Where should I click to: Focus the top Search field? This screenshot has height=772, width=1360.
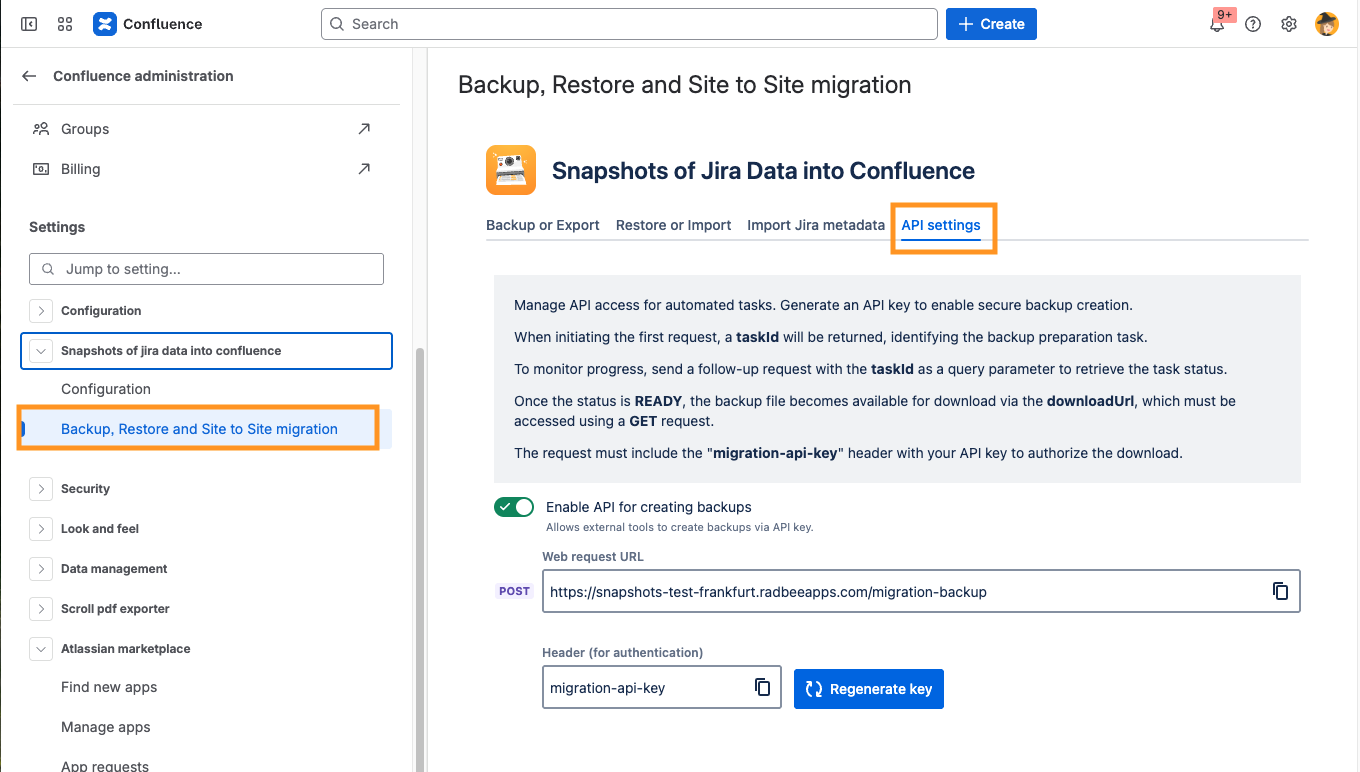click(x=629, y=24)
